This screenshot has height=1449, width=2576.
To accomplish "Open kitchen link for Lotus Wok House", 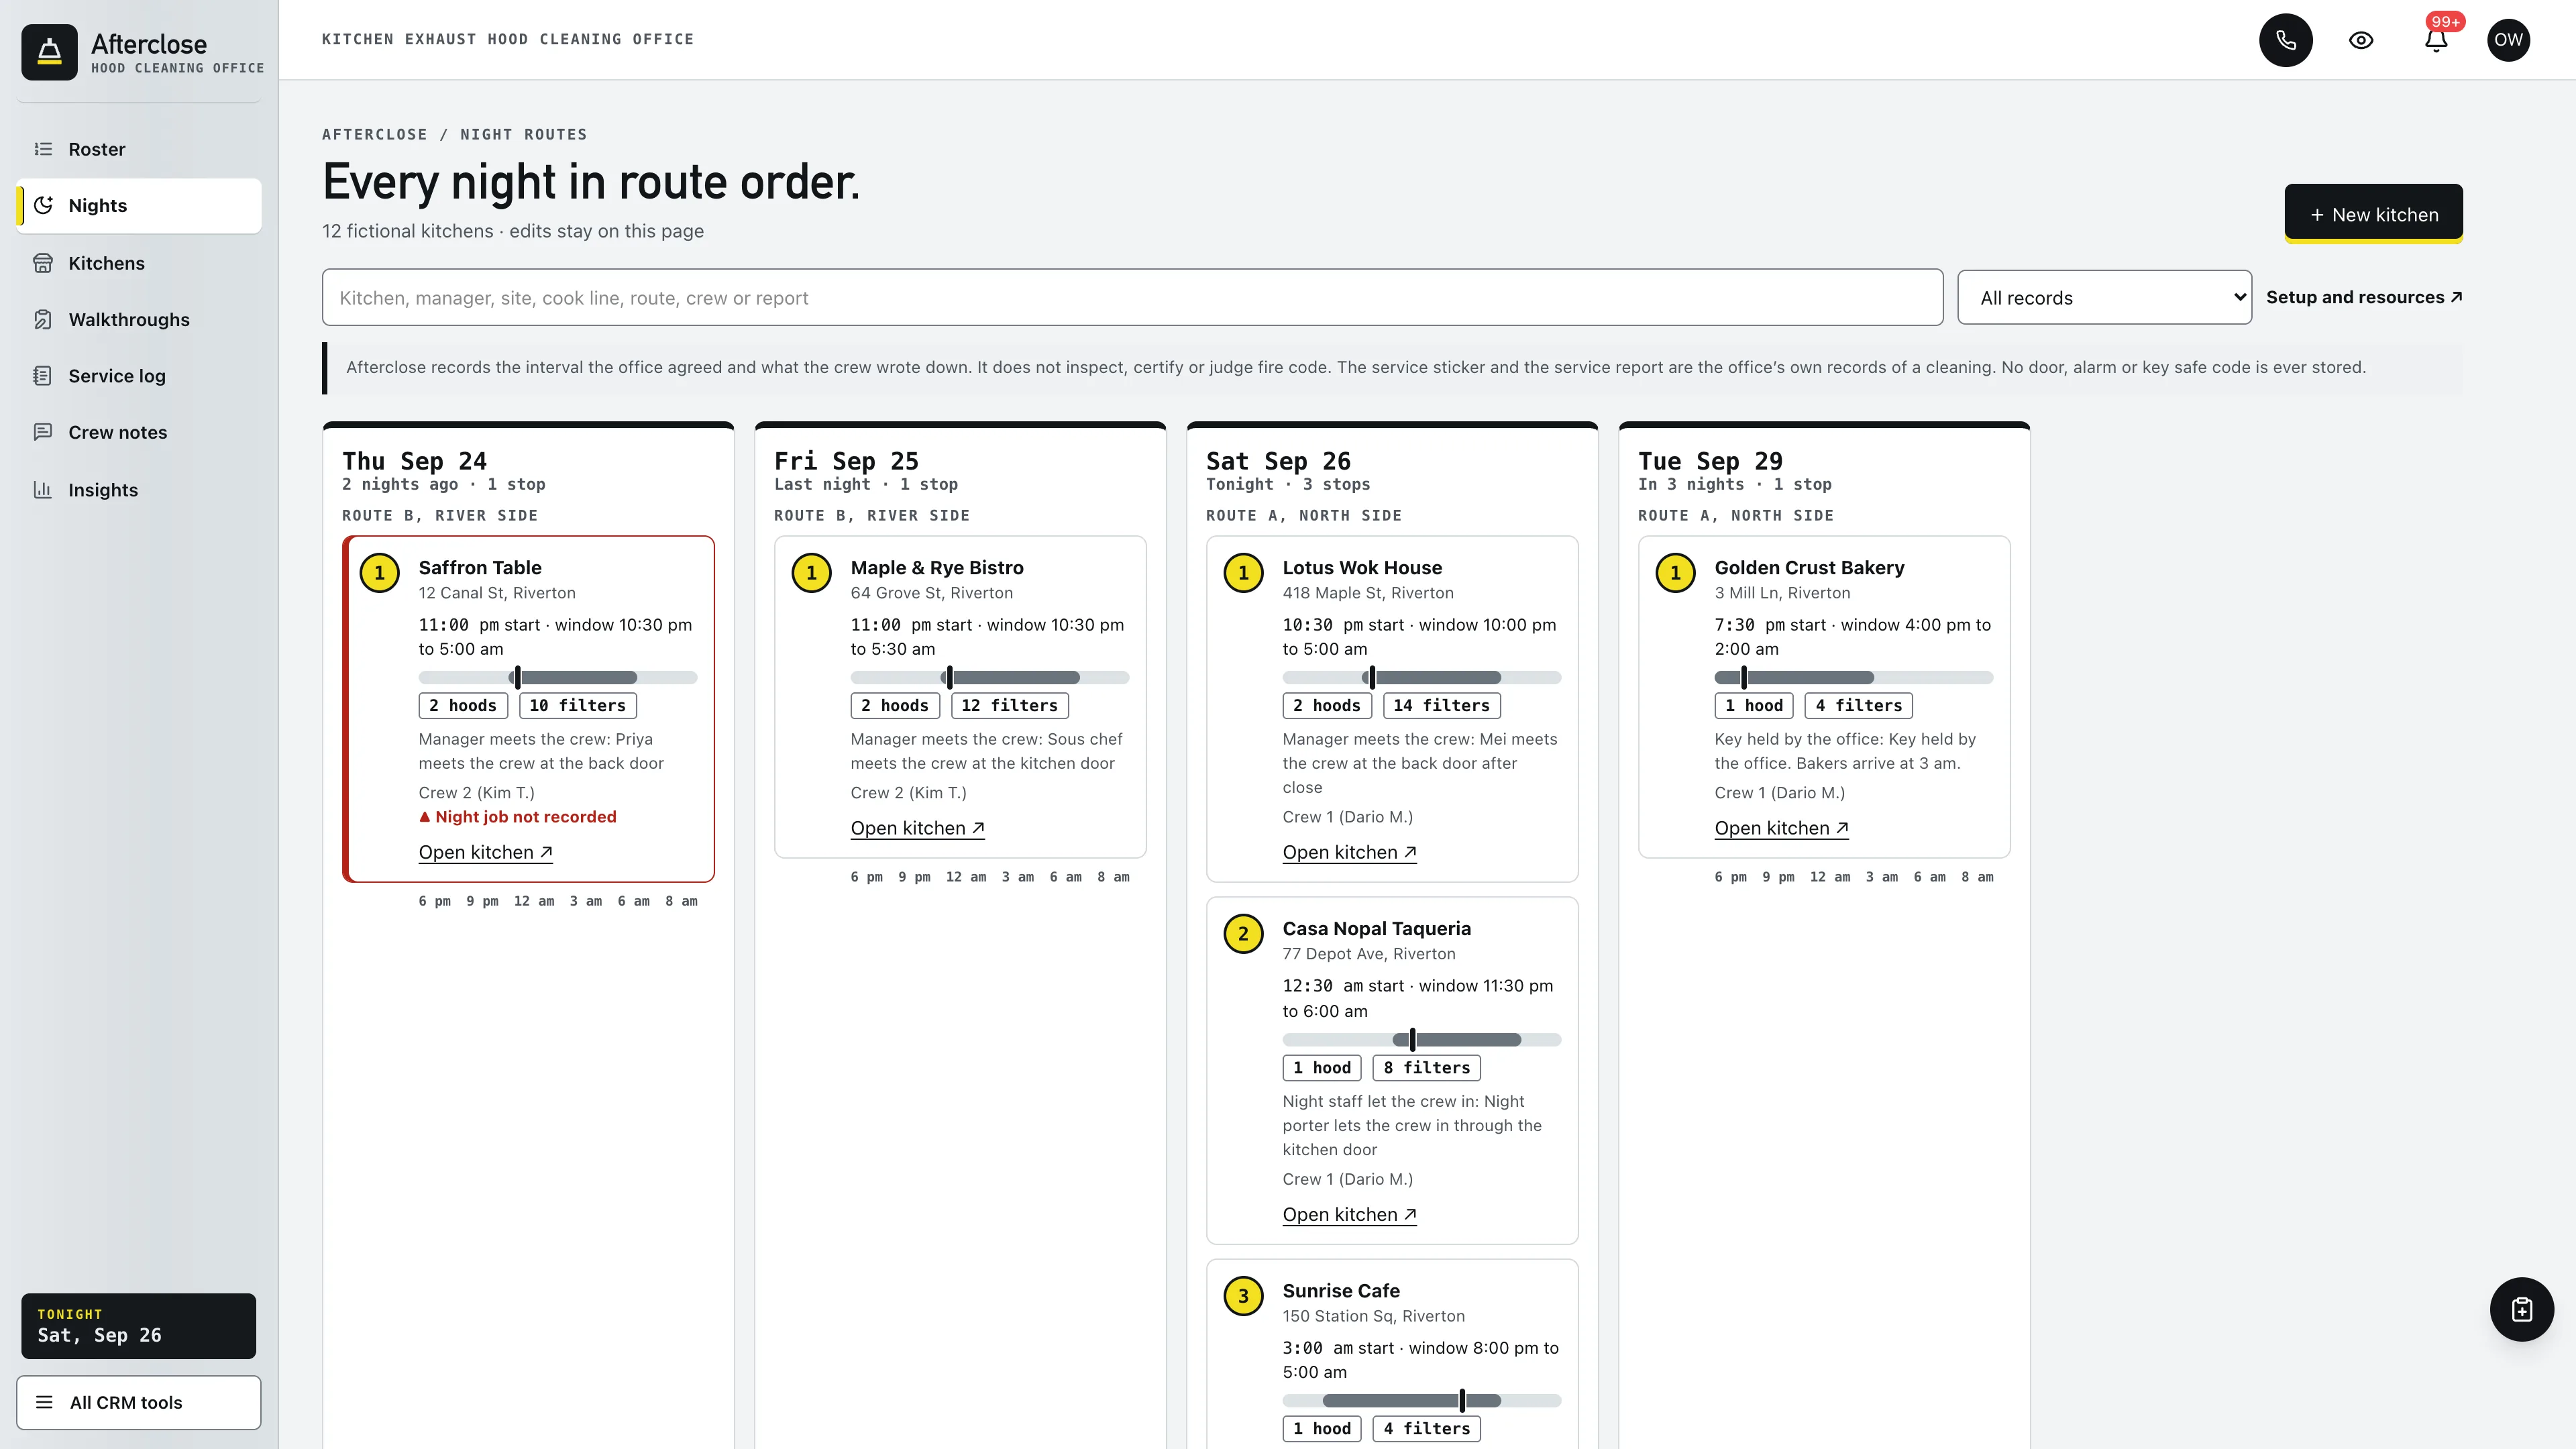I will 1349,852.
